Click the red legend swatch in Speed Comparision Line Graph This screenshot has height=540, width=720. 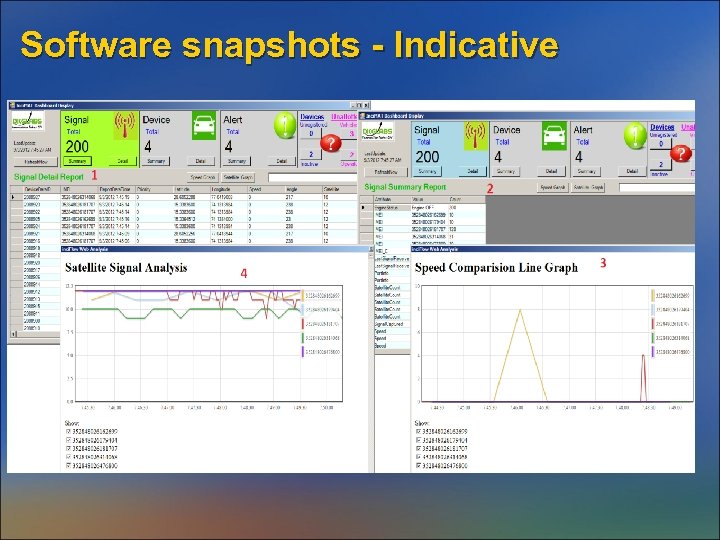653,323
